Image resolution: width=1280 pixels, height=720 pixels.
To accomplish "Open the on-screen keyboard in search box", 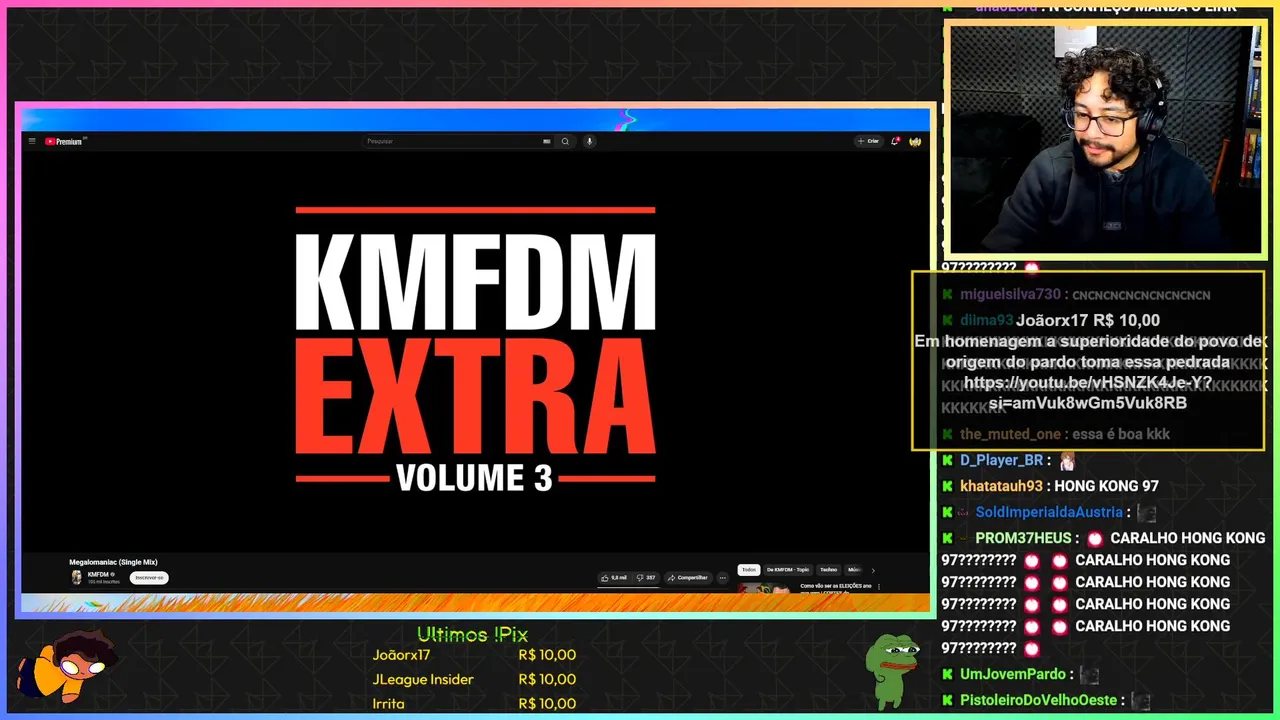I will pyautogui.click(x=547, y=141).
